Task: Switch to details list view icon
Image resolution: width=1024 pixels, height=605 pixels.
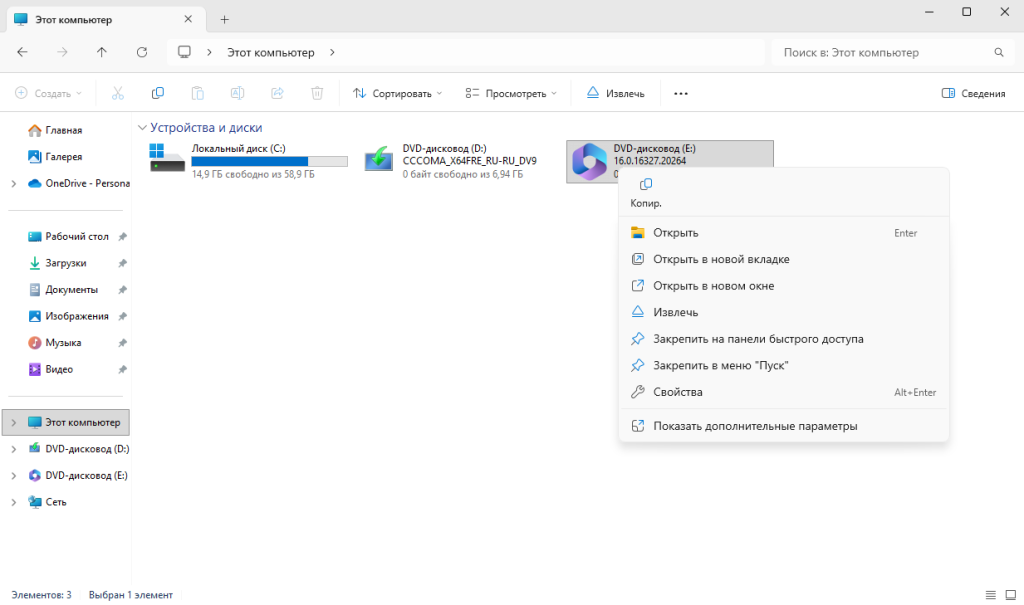Action: pos(991,595)
